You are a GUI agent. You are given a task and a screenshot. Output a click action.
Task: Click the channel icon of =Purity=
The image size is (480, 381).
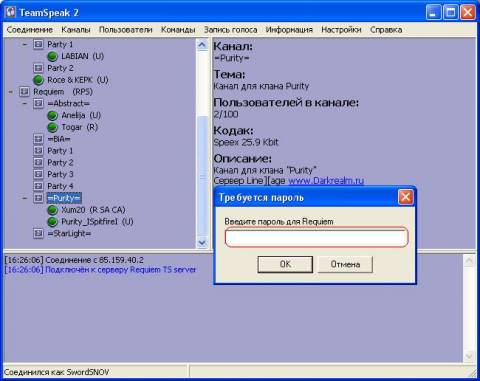point(38,198)
